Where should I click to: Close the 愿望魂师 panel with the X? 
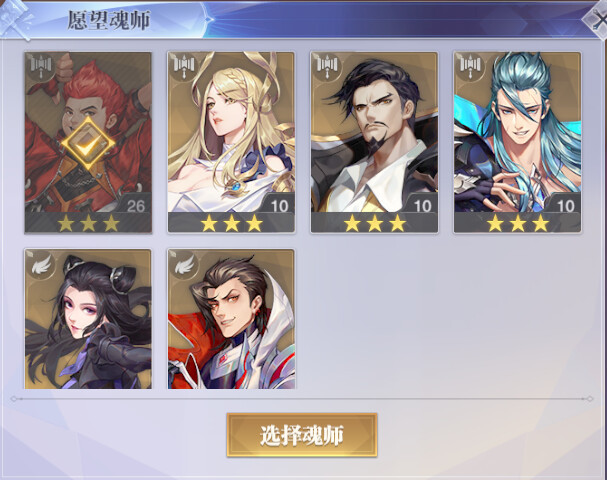597,22
